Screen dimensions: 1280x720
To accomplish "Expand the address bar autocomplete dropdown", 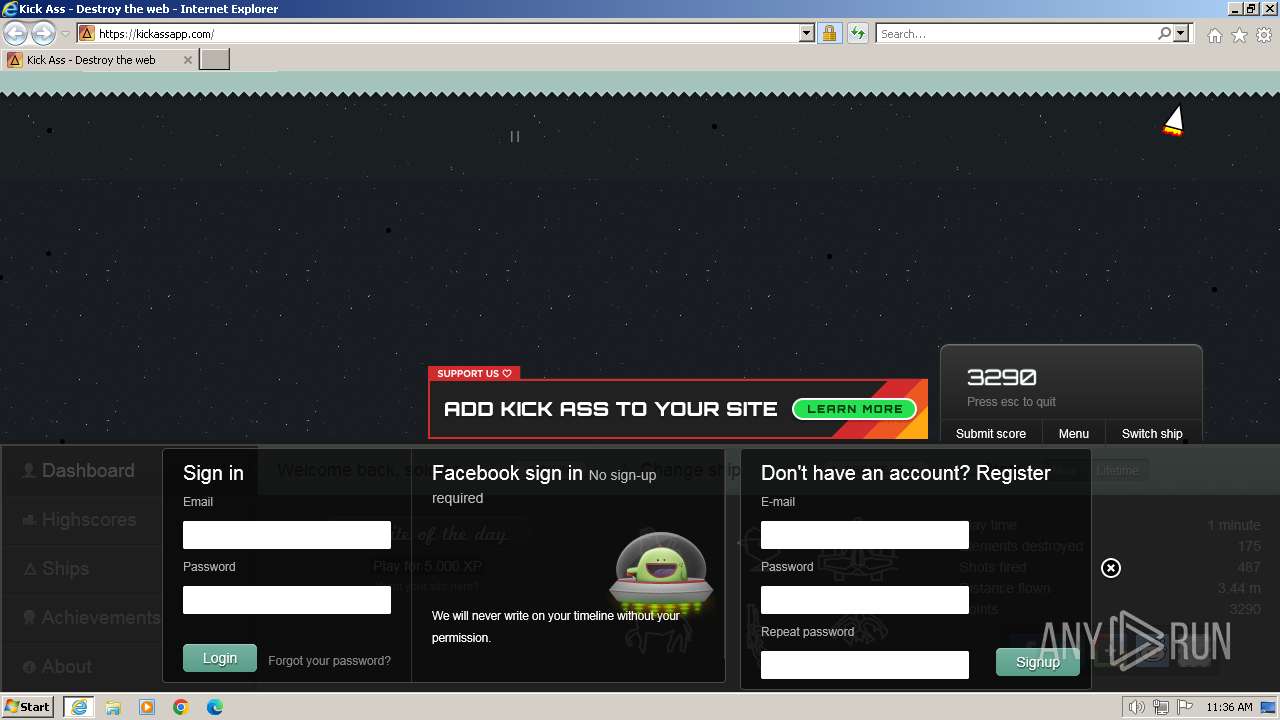I will (x=807, y=33).
